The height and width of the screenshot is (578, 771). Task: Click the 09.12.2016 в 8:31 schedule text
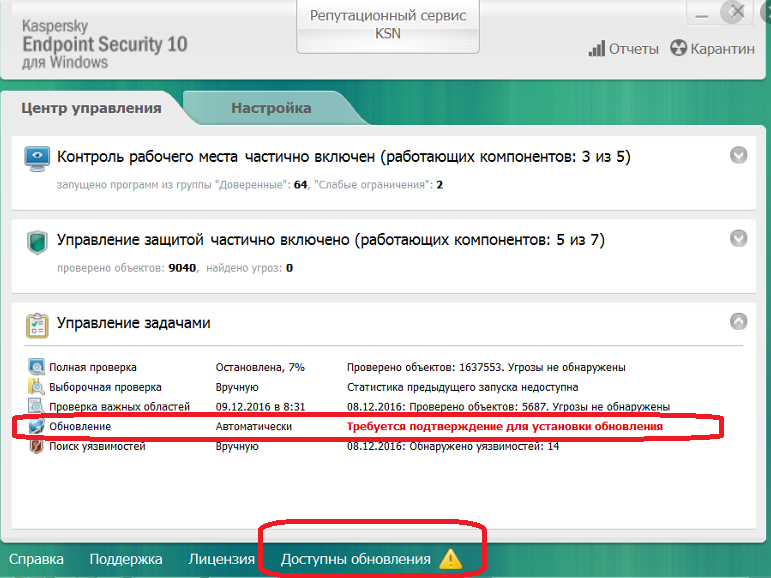(x=260, y=407)
